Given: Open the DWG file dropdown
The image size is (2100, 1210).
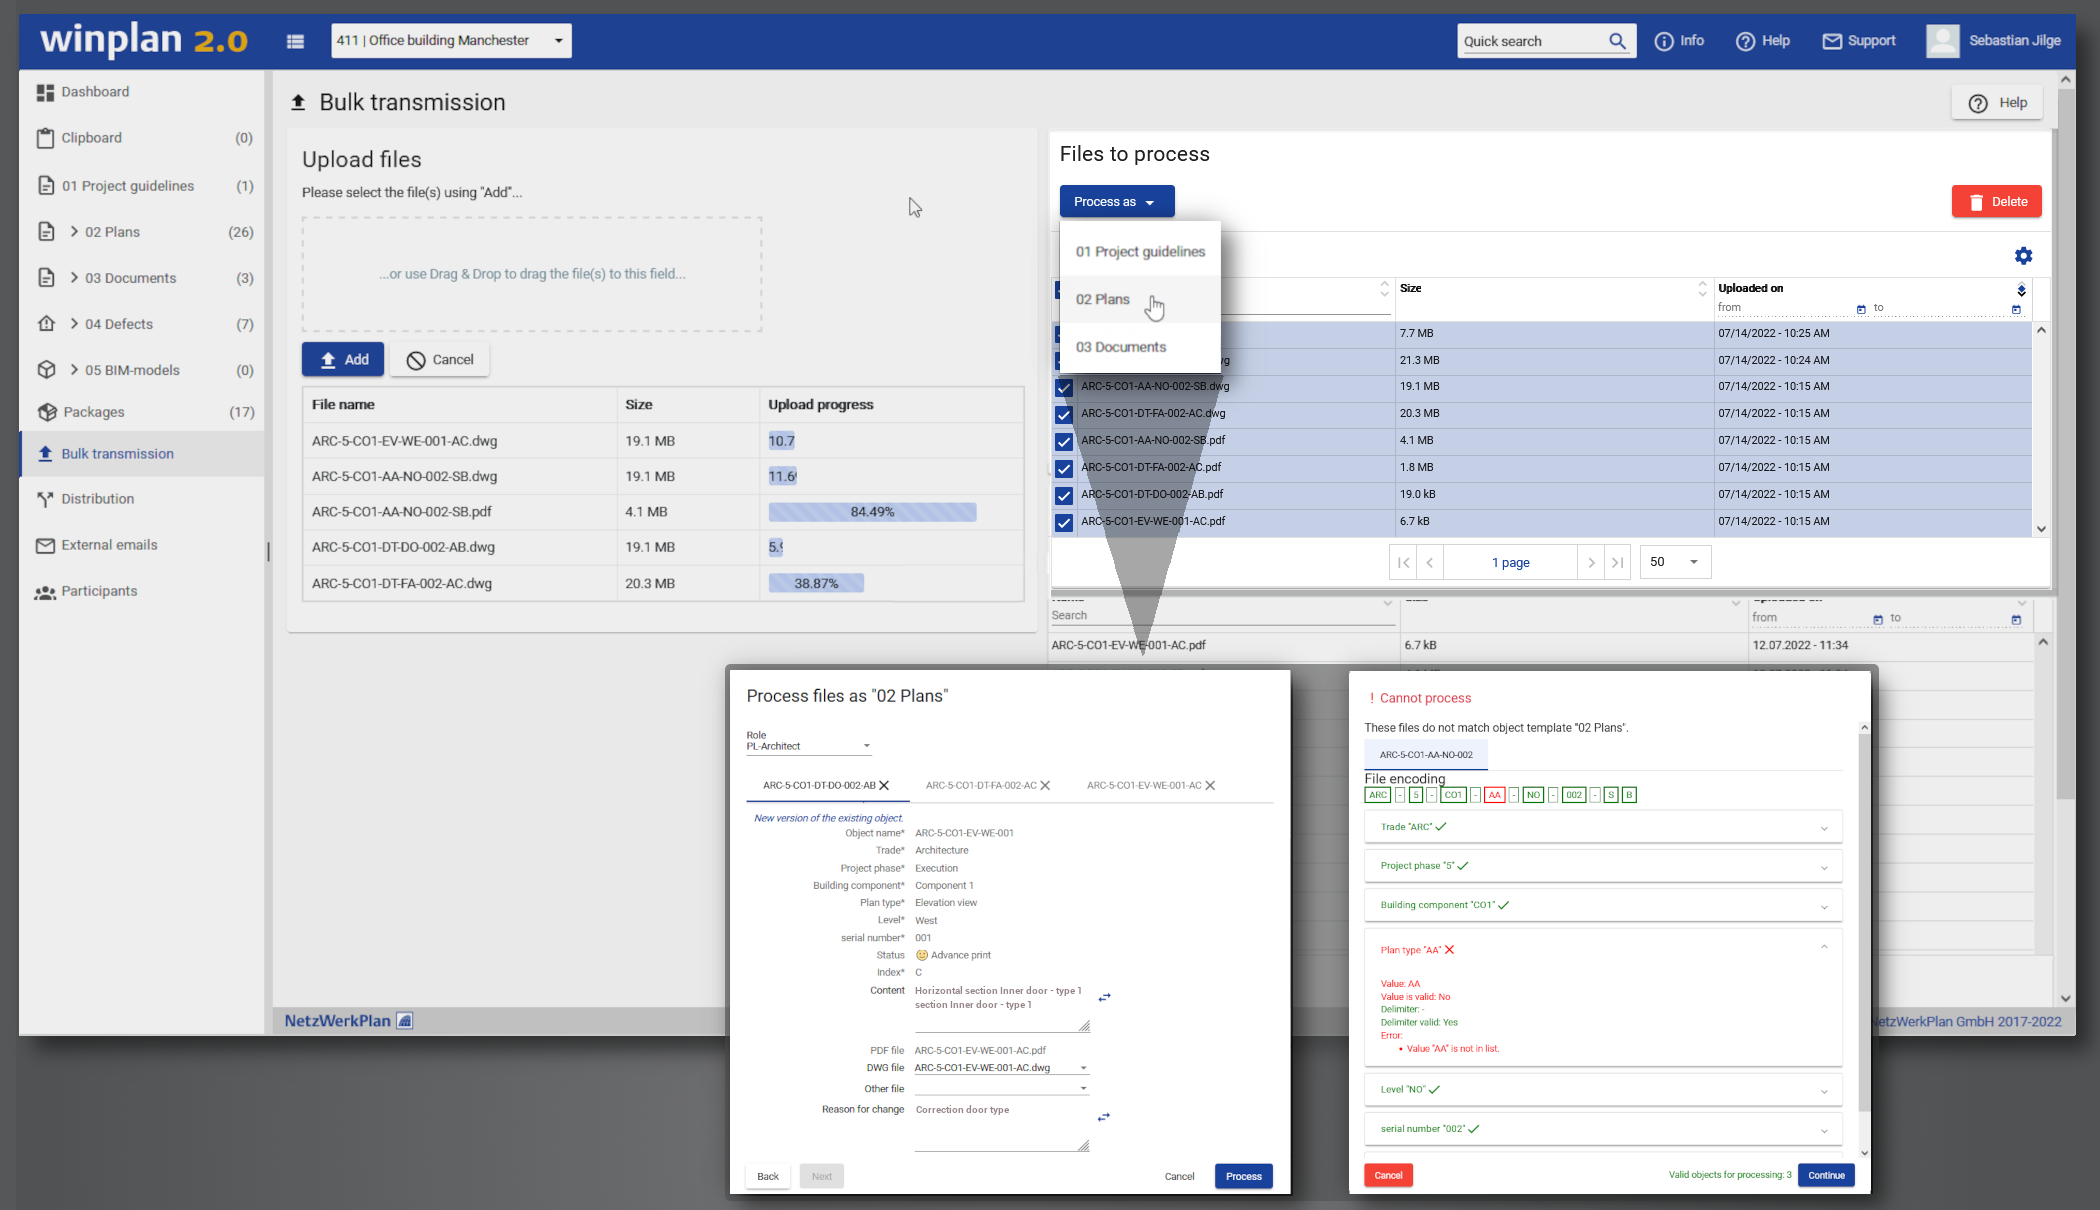Looking at the screenshot, I should 1001,1068.
